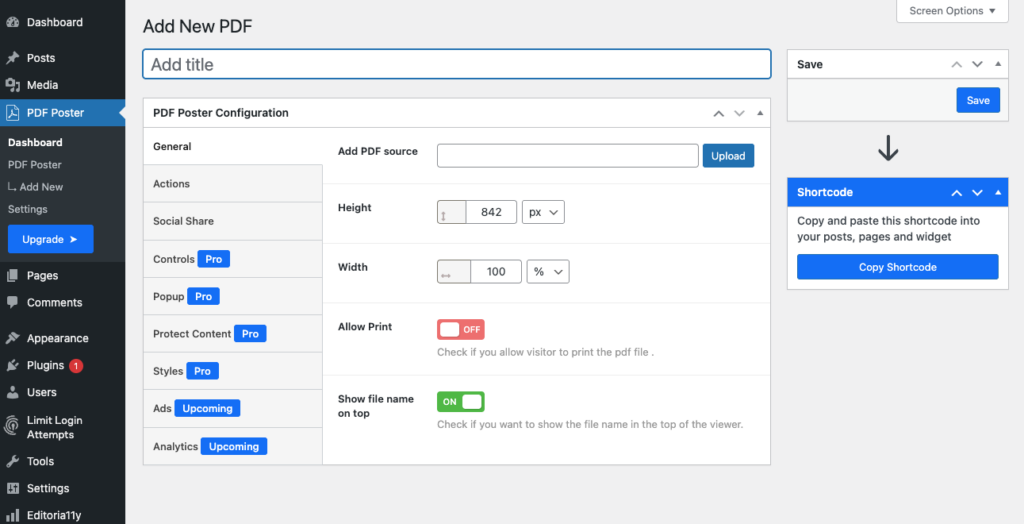Toggle the Allow Print switch on
1024x524 pixels.
460,329
